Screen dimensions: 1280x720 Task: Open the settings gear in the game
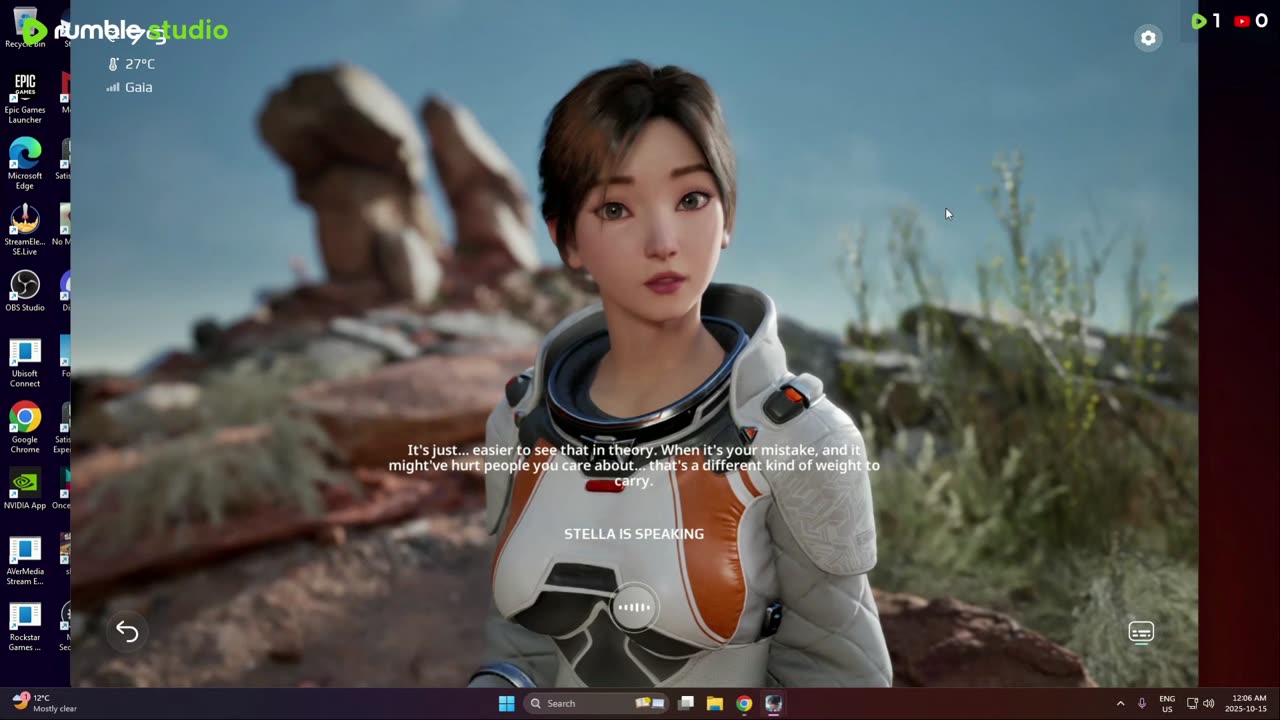click(1148, 38)
